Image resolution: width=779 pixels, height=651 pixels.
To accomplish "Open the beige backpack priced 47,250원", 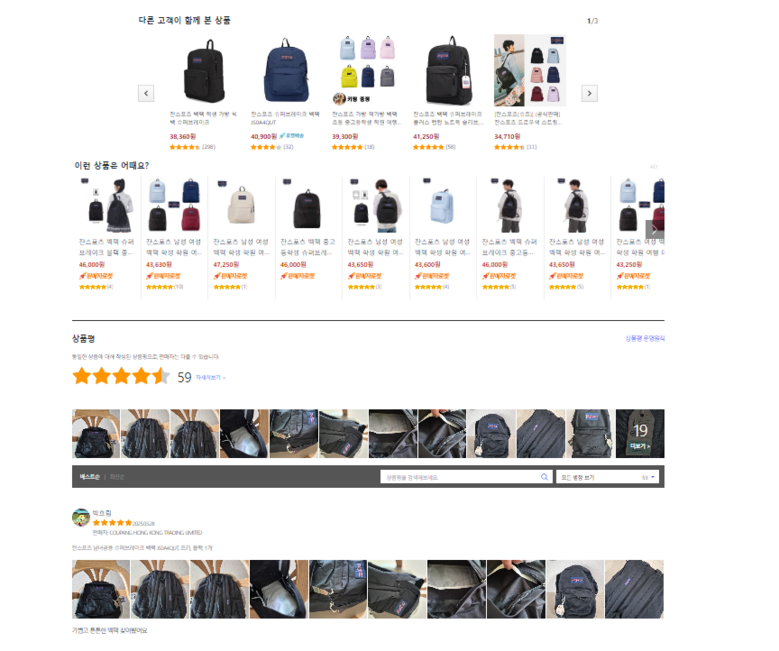I will pos(241,206).
